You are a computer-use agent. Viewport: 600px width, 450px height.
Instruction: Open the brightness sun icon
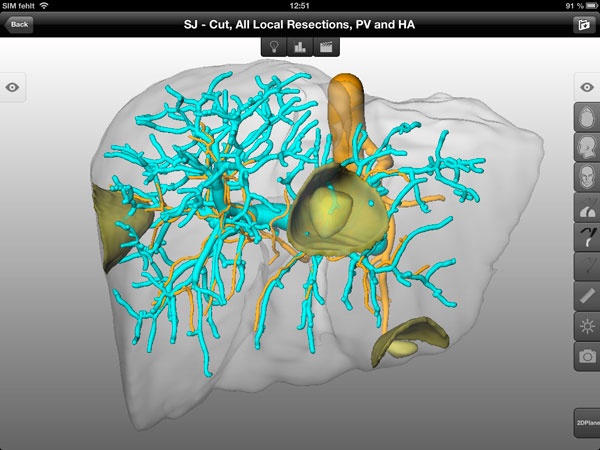[587, 326]
